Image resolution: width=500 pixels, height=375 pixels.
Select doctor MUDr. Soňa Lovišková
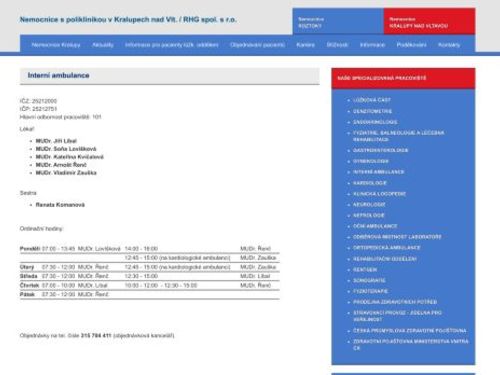pyautogui.click(x=66, y=149)
